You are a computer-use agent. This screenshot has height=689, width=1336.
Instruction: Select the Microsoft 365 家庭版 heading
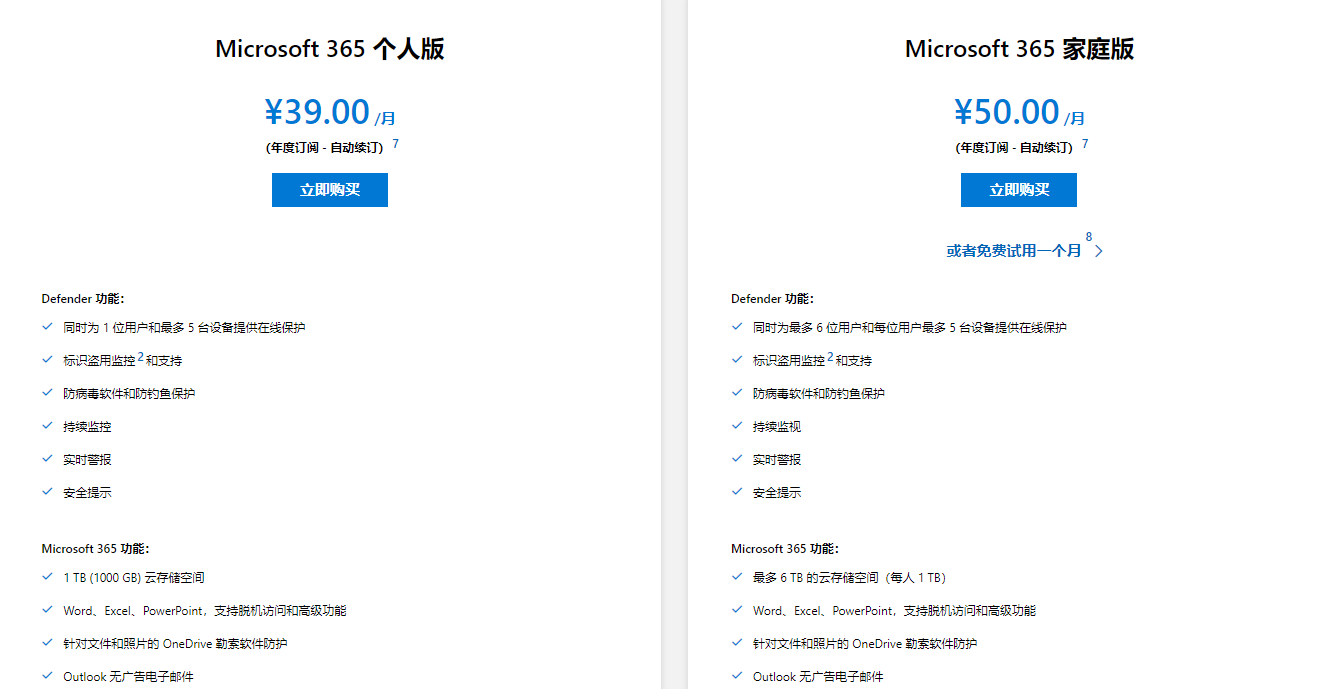[x=1018, y=48]
